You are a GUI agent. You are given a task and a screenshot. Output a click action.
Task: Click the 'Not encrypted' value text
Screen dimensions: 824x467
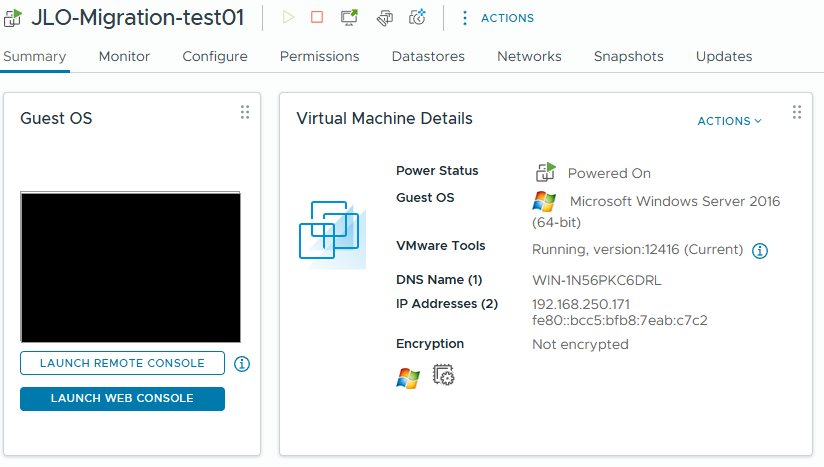pos(580,344)
